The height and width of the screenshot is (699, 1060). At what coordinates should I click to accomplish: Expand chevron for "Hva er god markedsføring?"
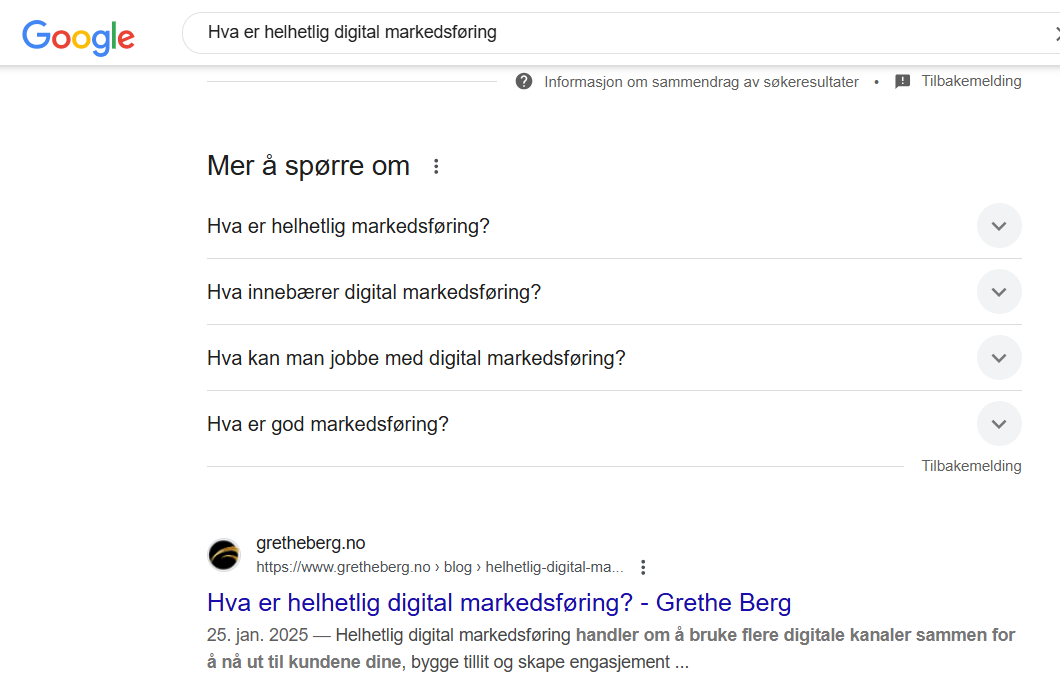coord(998,424)
